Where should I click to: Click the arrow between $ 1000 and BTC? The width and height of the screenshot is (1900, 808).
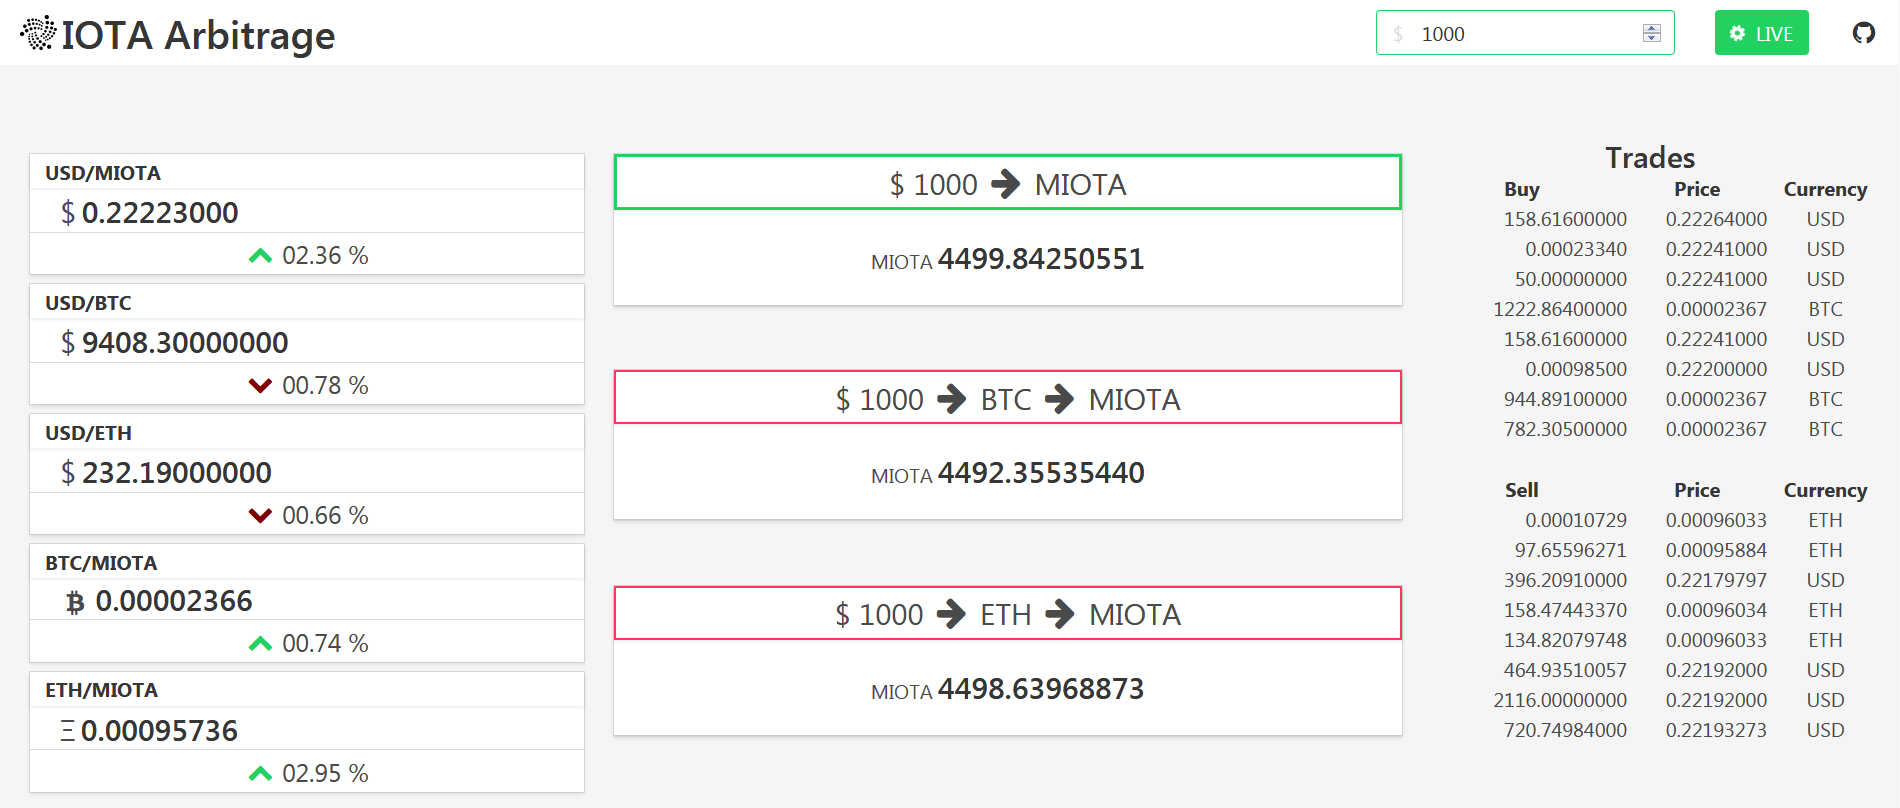click(952, 399)
